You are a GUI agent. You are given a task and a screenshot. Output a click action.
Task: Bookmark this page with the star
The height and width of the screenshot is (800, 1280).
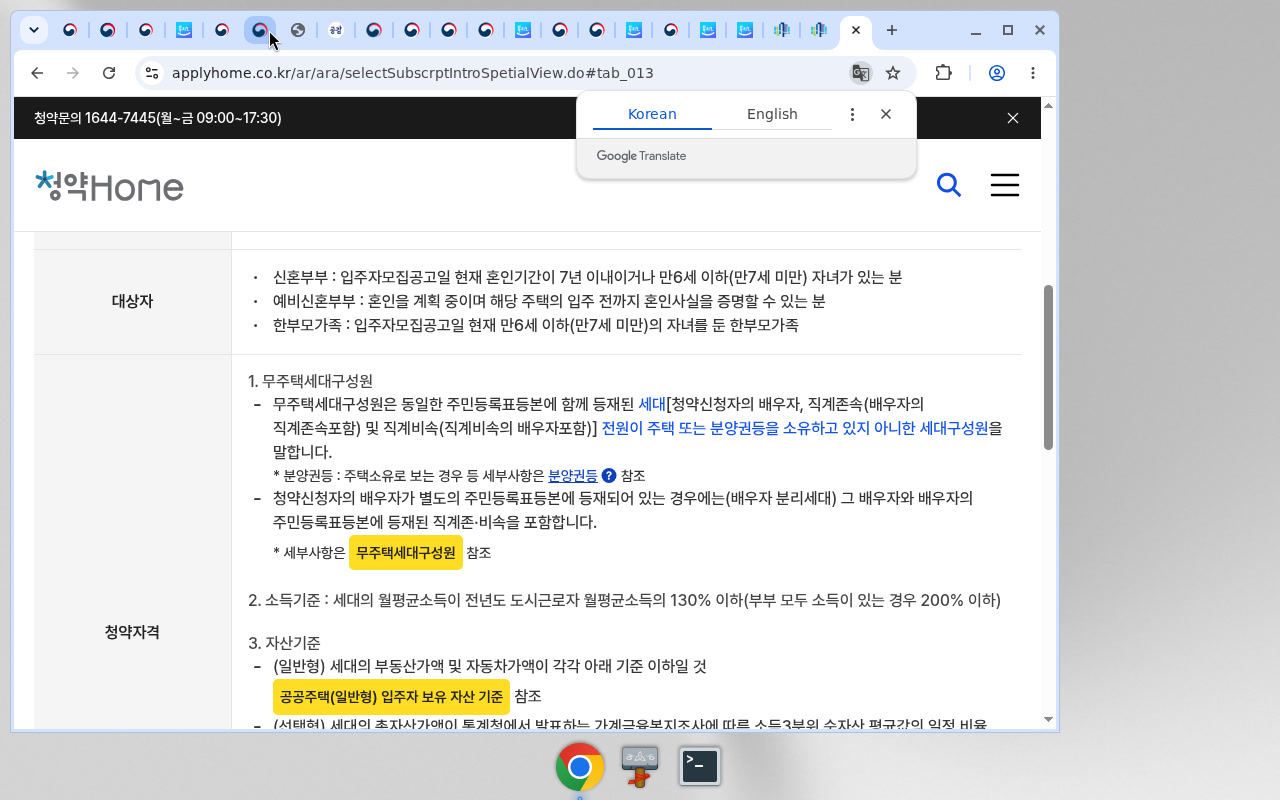[x=893, y=73]
